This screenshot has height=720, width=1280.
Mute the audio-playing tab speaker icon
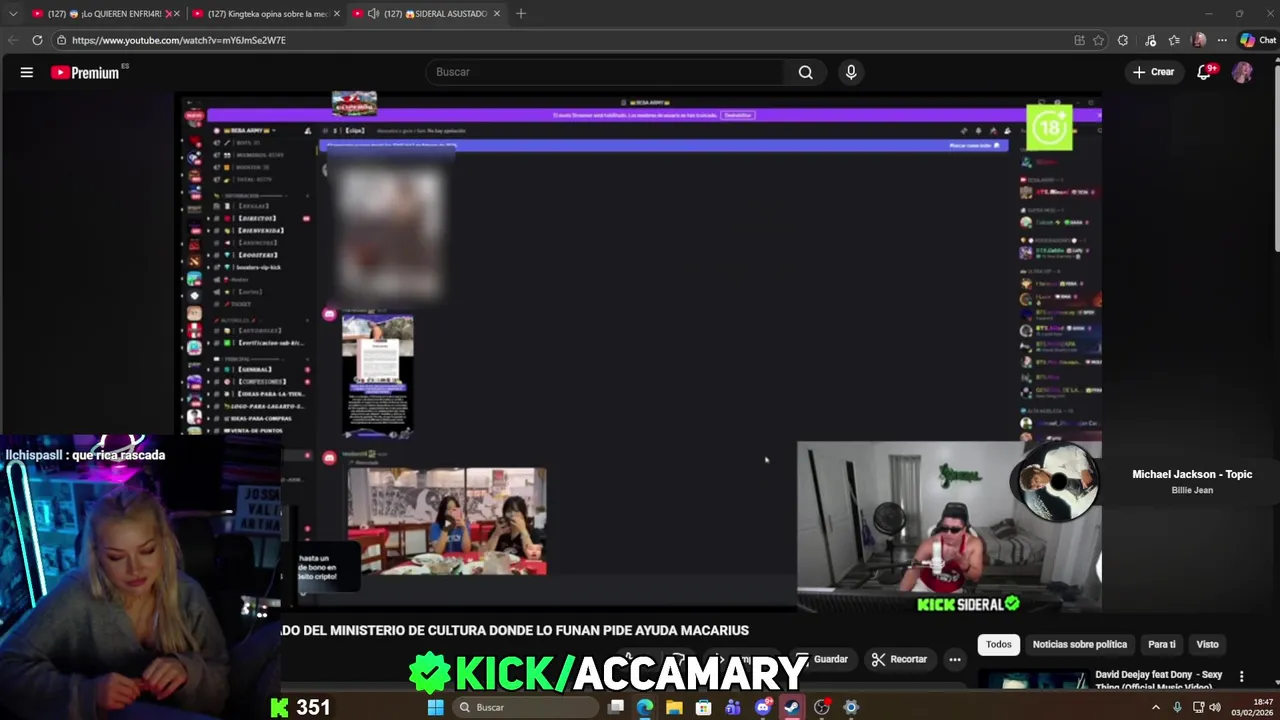(x=373, y=14)
